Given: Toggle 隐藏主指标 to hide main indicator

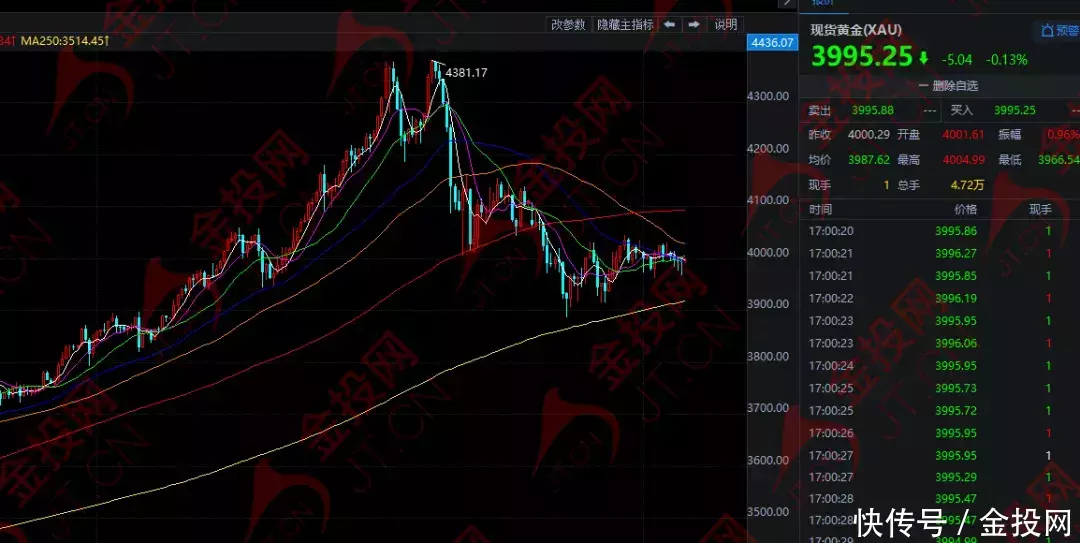Looking at the screenshot, I should click(624, 25).
